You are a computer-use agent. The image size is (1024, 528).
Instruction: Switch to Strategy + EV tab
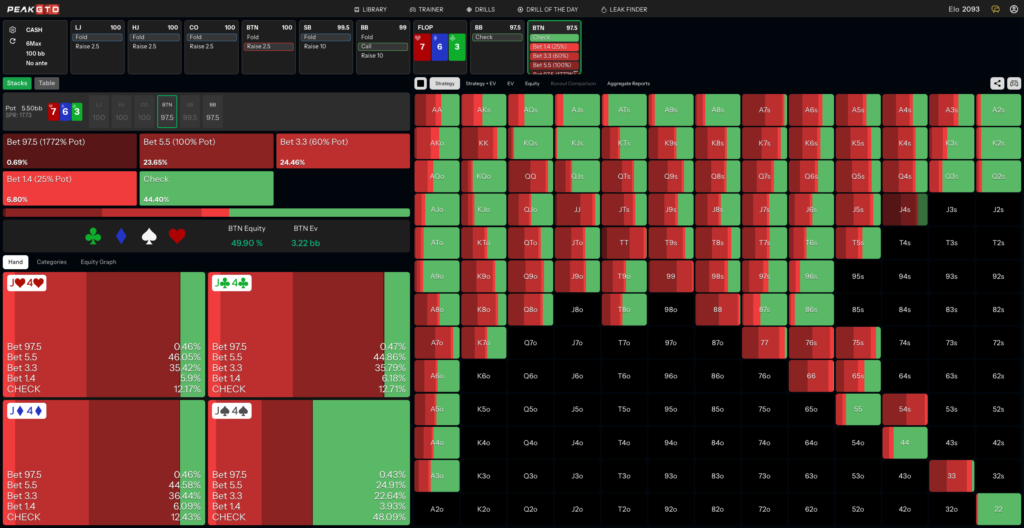pyautogui.click(x=481, y=84)
